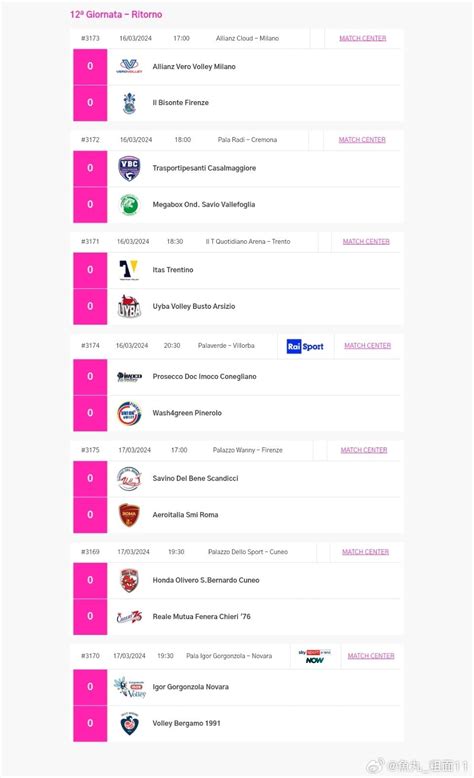Click the Wash4green Pinerolo round logo
This screenshot has height=778, width=474.
click(129, 413)
